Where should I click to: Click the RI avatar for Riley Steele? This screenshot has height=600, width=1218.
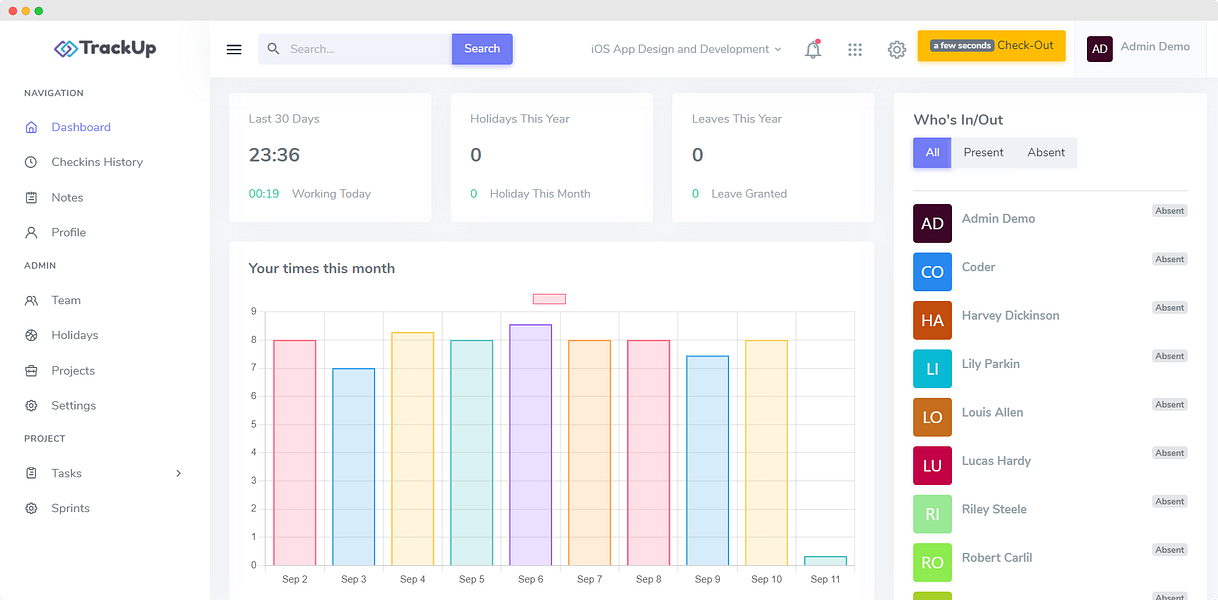tap(932, 514)
